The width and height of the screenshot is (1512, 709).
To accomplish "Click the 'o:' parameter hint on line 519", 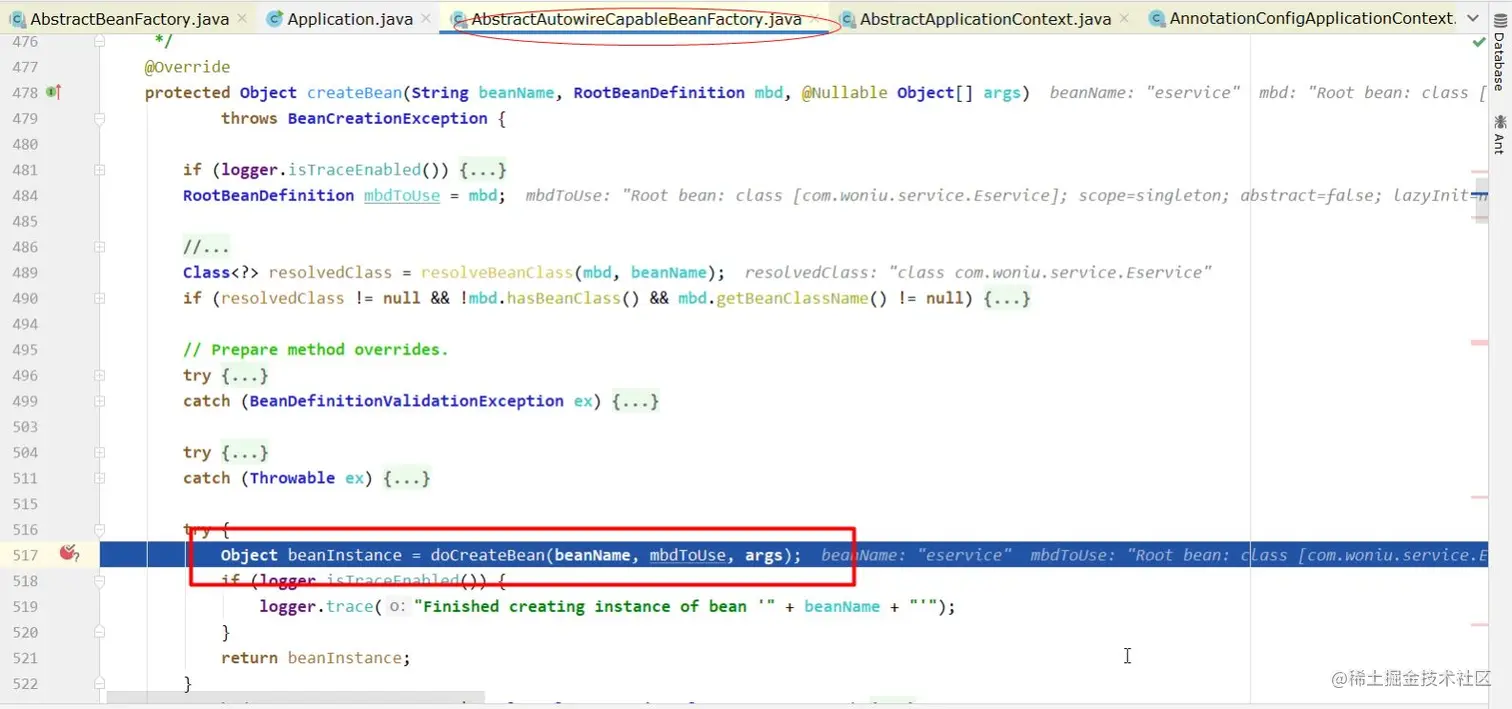I will 396,607.
